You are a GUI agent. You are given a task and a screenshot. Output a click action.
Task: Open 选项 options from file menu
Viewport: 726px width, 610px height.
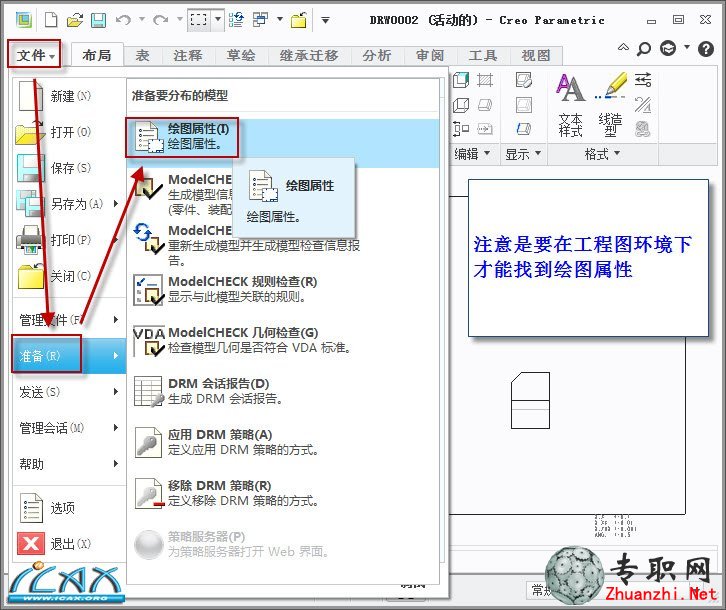(x=69, y=508)
